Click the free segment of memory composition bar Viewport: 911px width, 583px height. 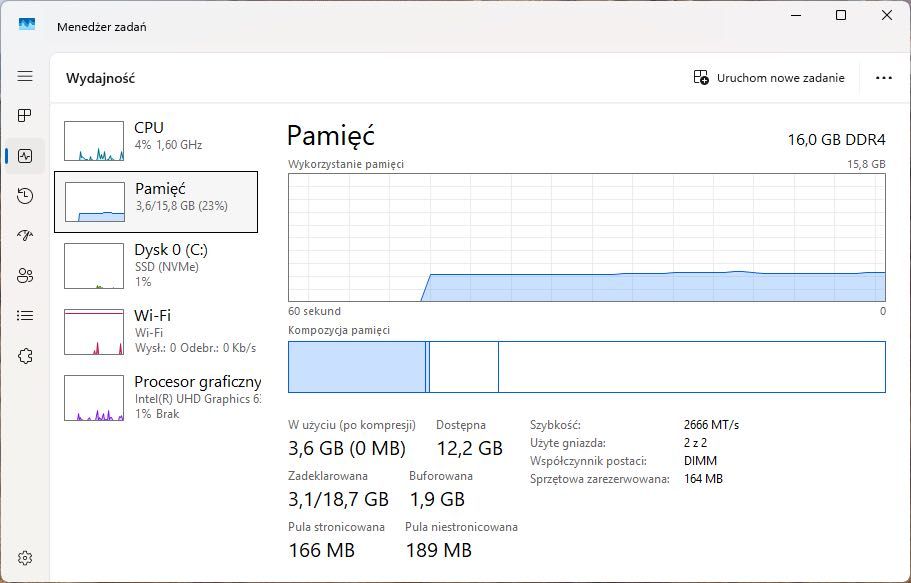(x=692, y=367)
